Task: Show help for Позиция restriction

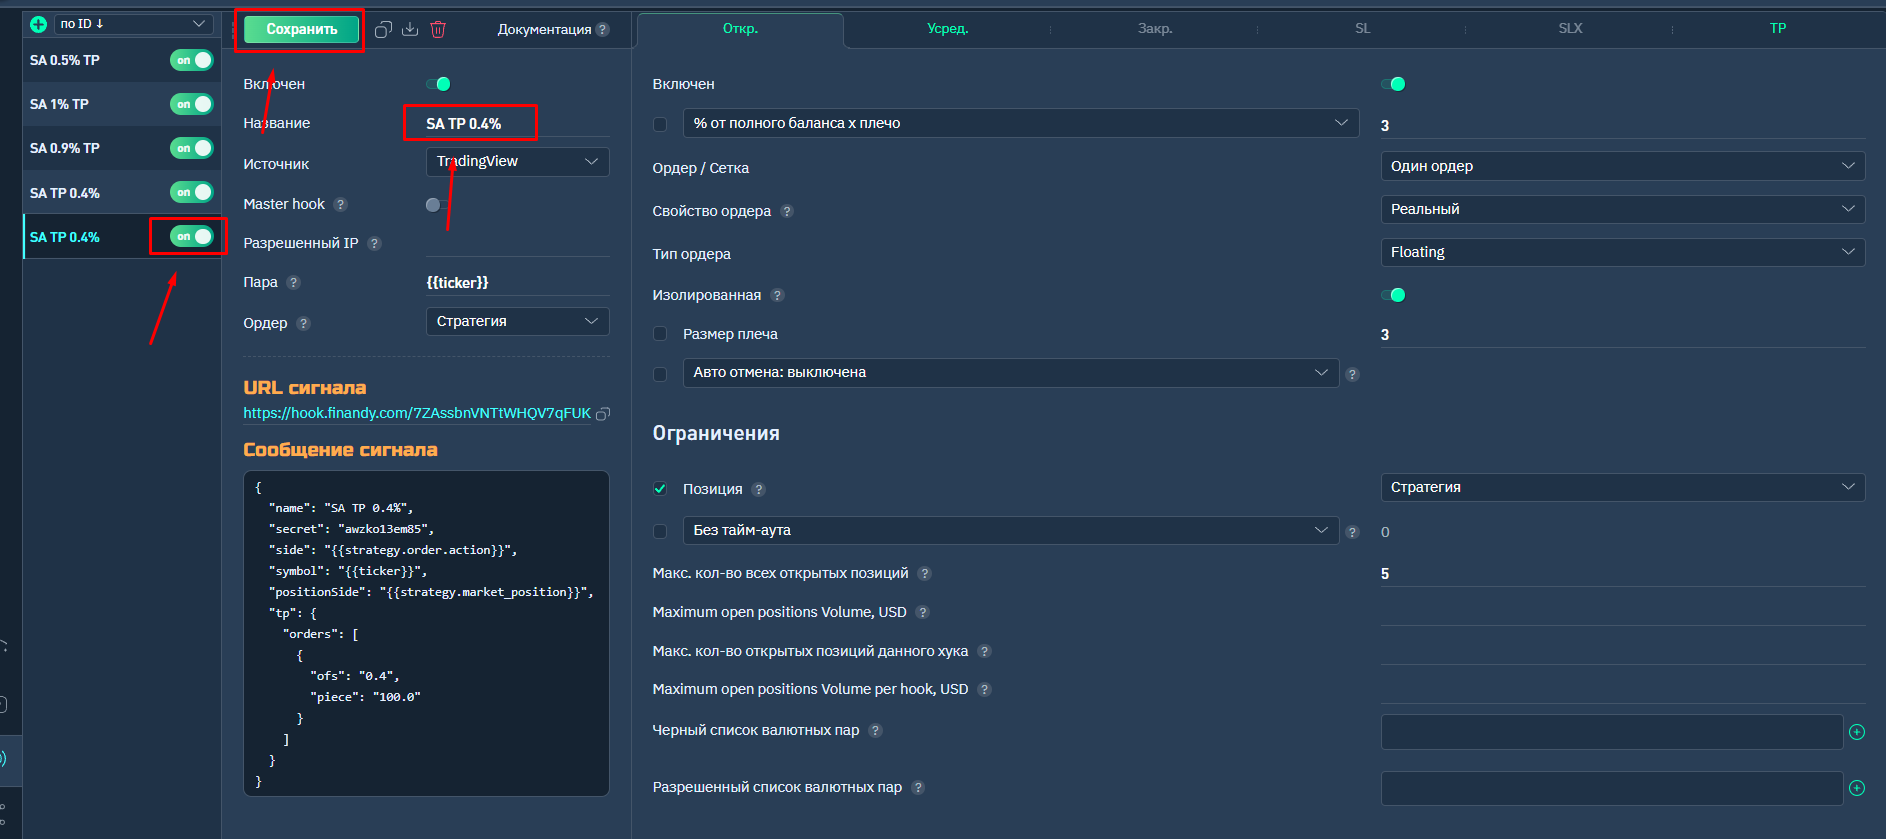Action: coord(758,489)
